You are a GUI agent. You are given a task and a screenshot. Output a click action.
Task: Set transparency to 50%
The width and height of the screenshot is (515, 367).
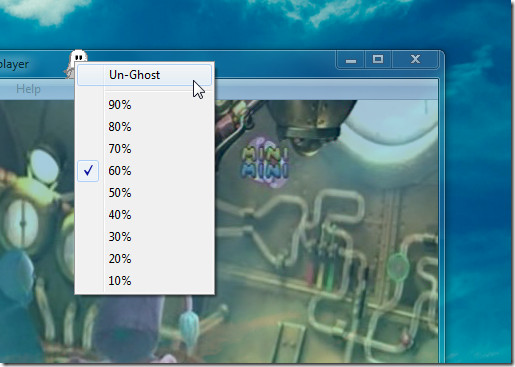[144, 193]
